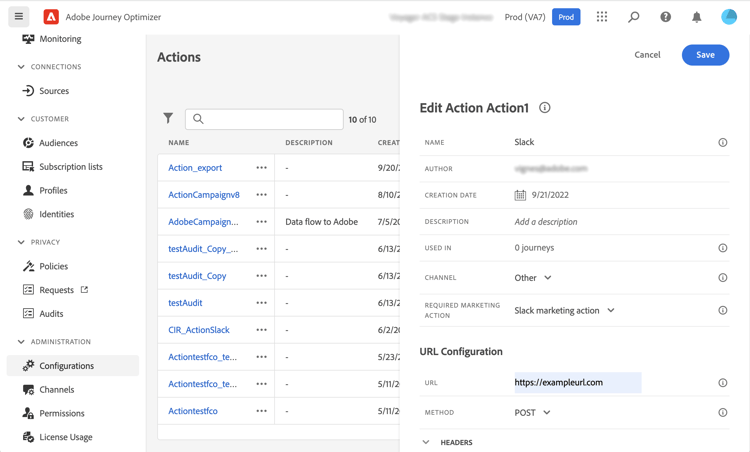This screenshot has height=452, width=750.
Task: Select Configurations in the sidebar
Action: point(66,366)
